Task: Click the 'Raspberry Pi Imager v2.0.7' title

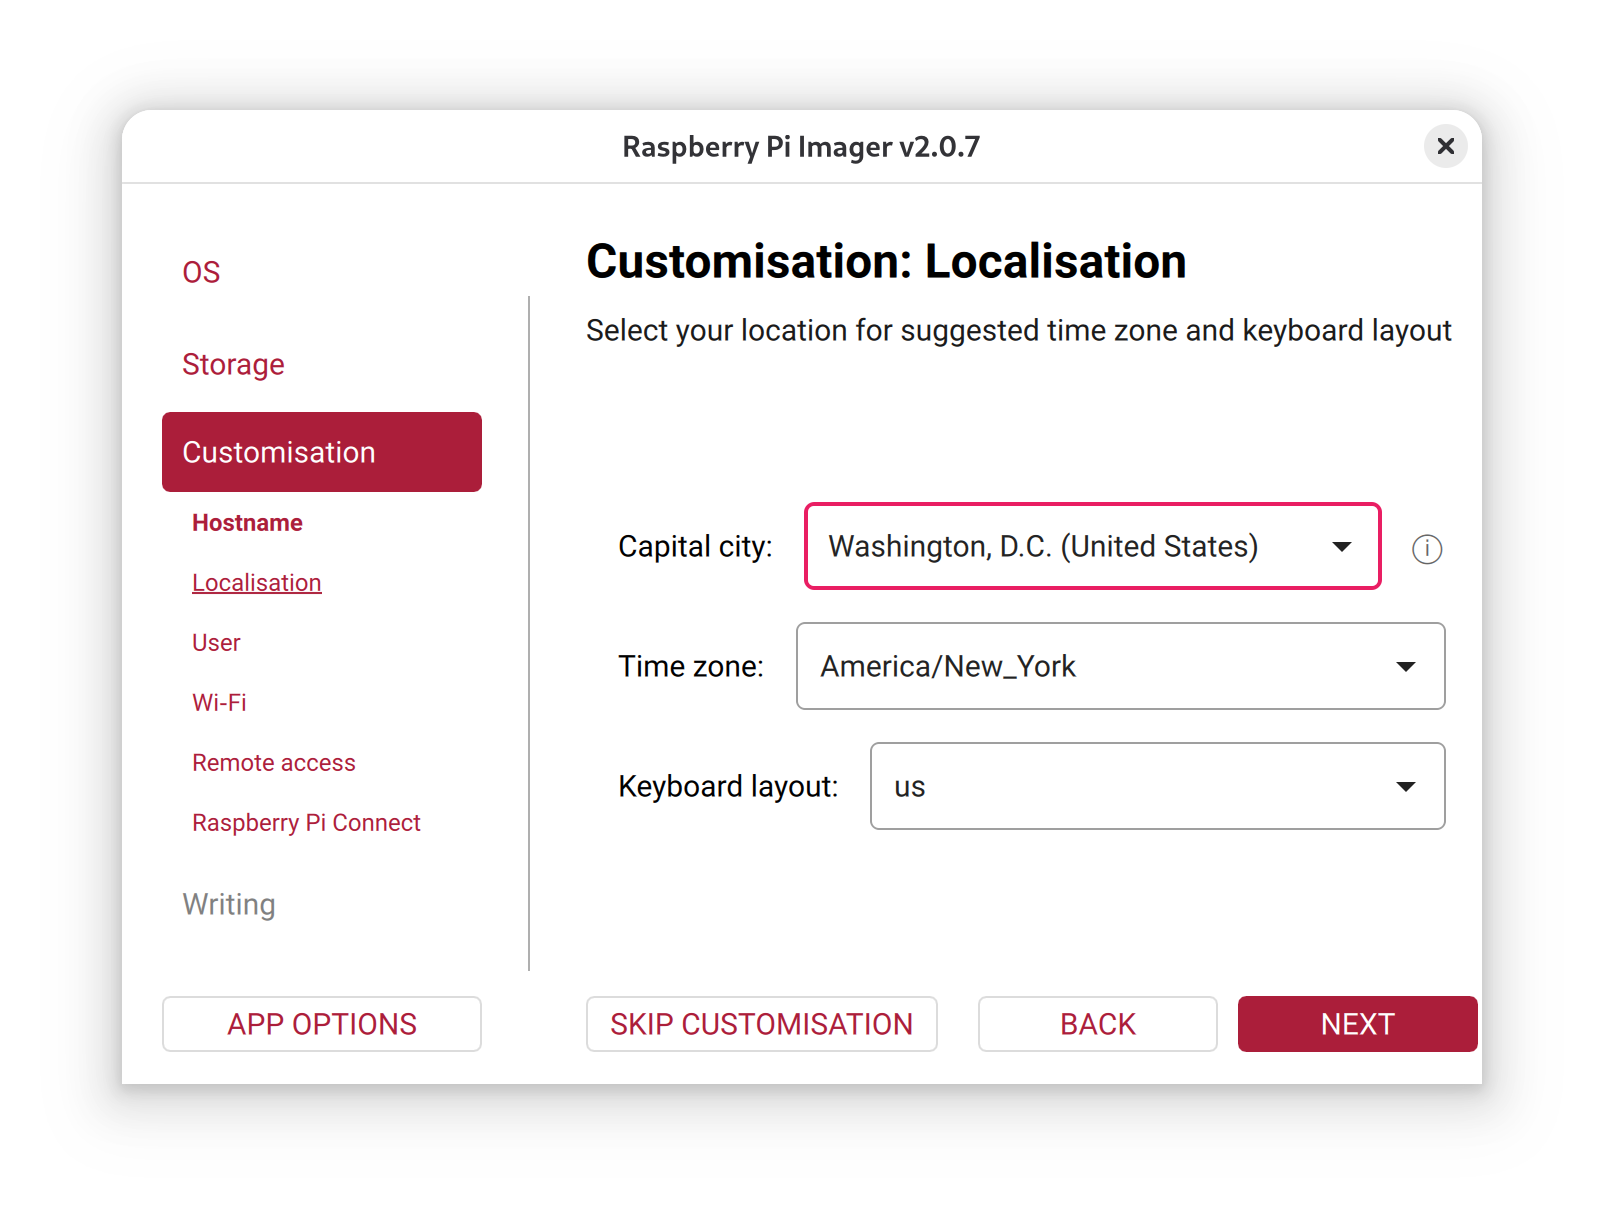Action: click(801, 147)
